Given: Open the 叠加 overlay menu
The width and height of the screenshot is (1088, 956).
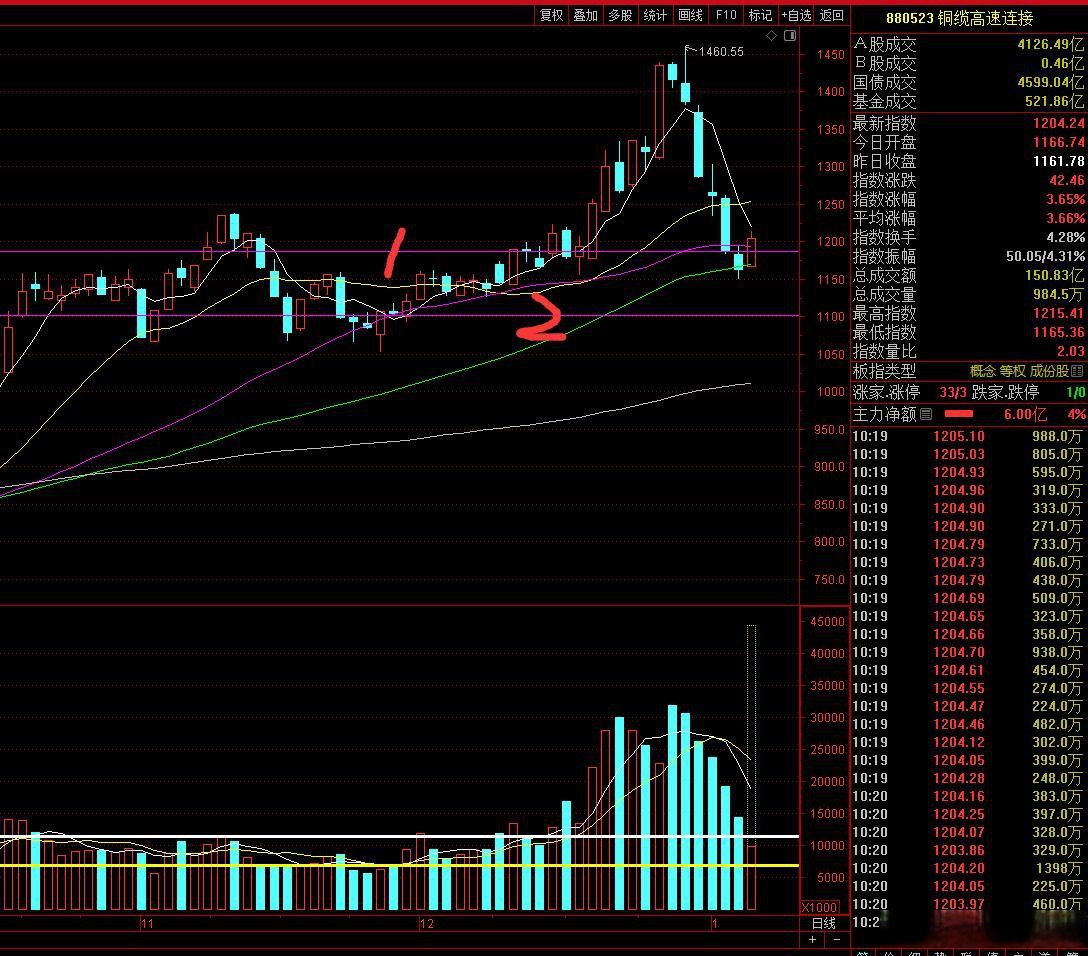Looking at the screenshot, I should pos(585,15).
